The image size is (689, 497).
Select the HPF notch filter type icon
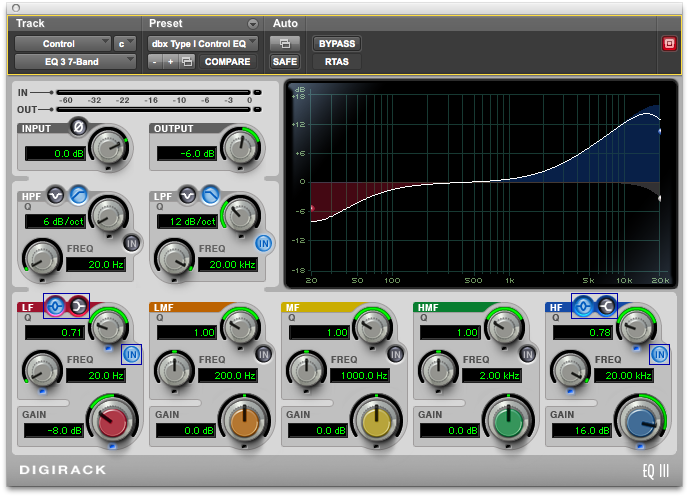point(55,195)
